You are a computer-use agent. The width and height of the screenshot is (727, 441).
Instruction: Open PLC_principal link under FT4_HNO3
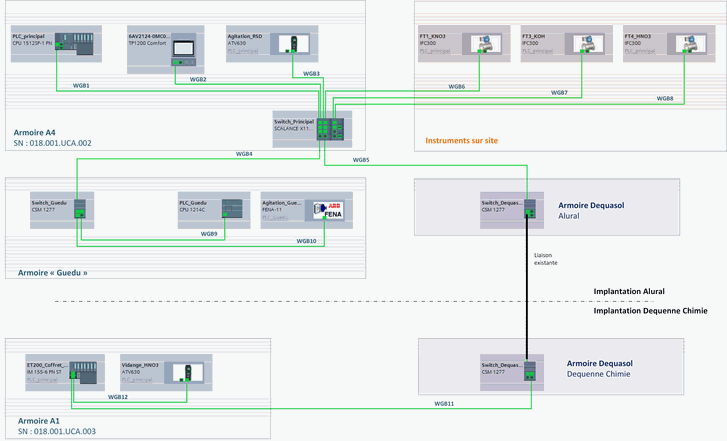coord(640,51)
